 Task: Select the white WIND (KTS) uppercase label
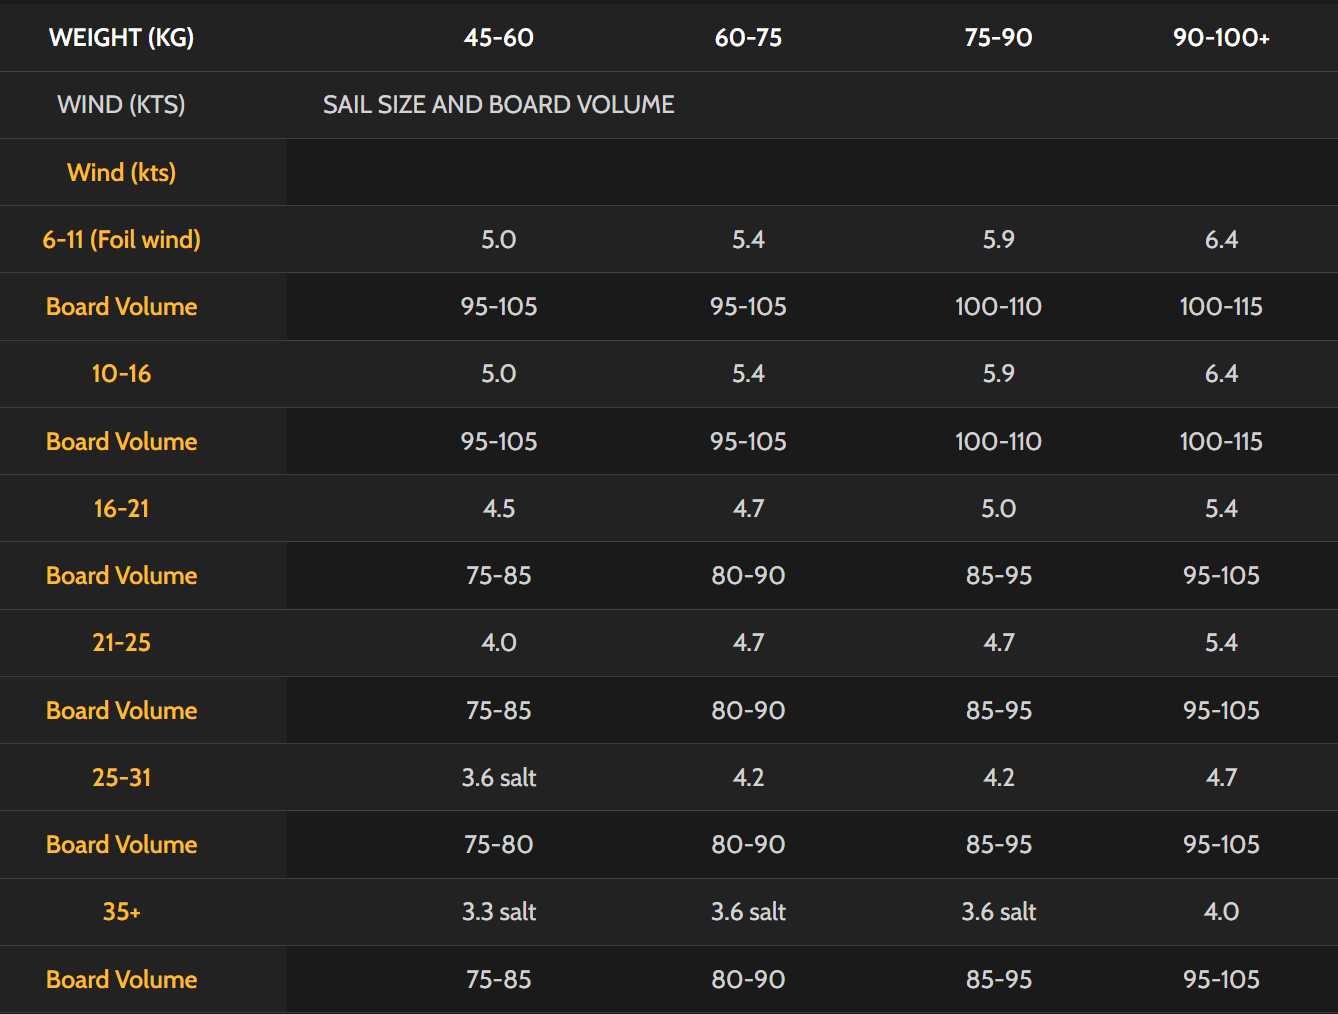(x=121, y=105)
